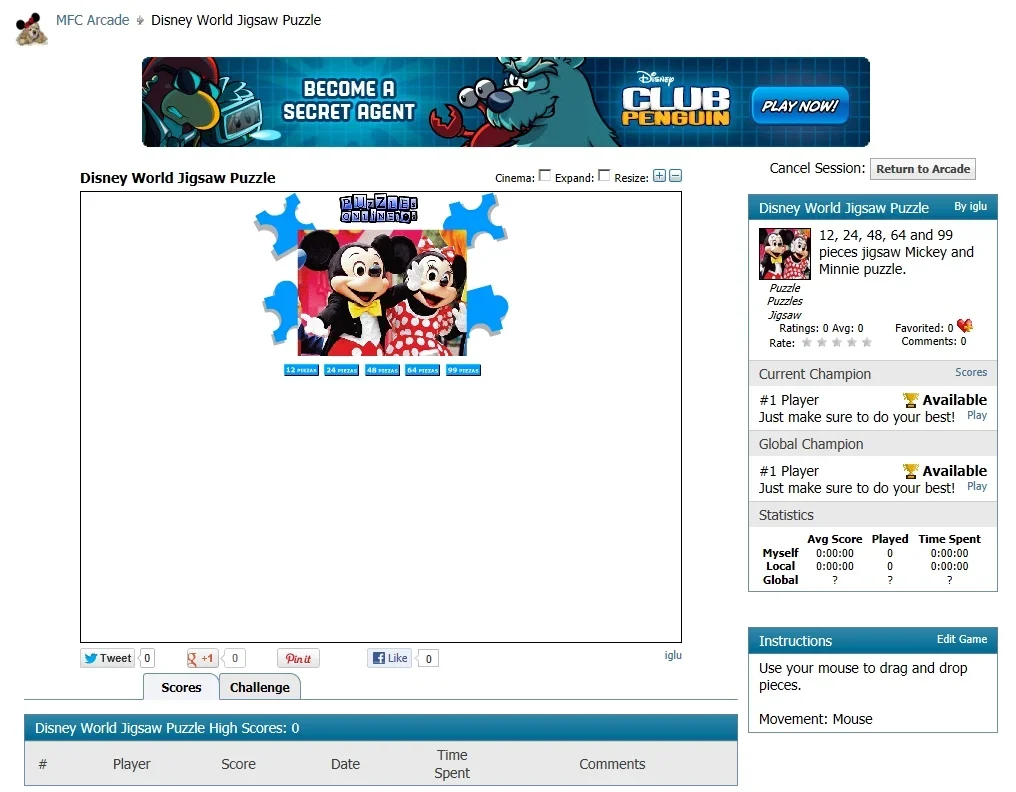Screen dimensions: 1016x792
Task: Click the 'Local' statistics row label
Action: pyautogui.click(x=780, y=566)
